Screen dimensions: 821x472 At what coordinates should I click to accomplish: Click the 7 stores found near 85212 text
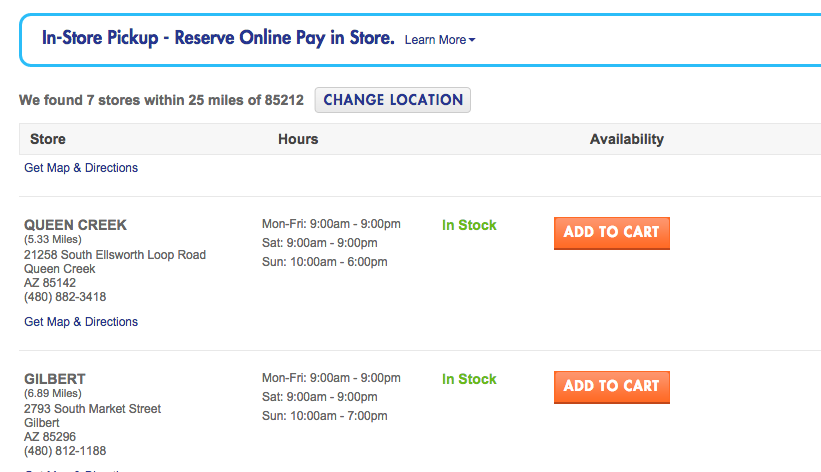[161, 100]
